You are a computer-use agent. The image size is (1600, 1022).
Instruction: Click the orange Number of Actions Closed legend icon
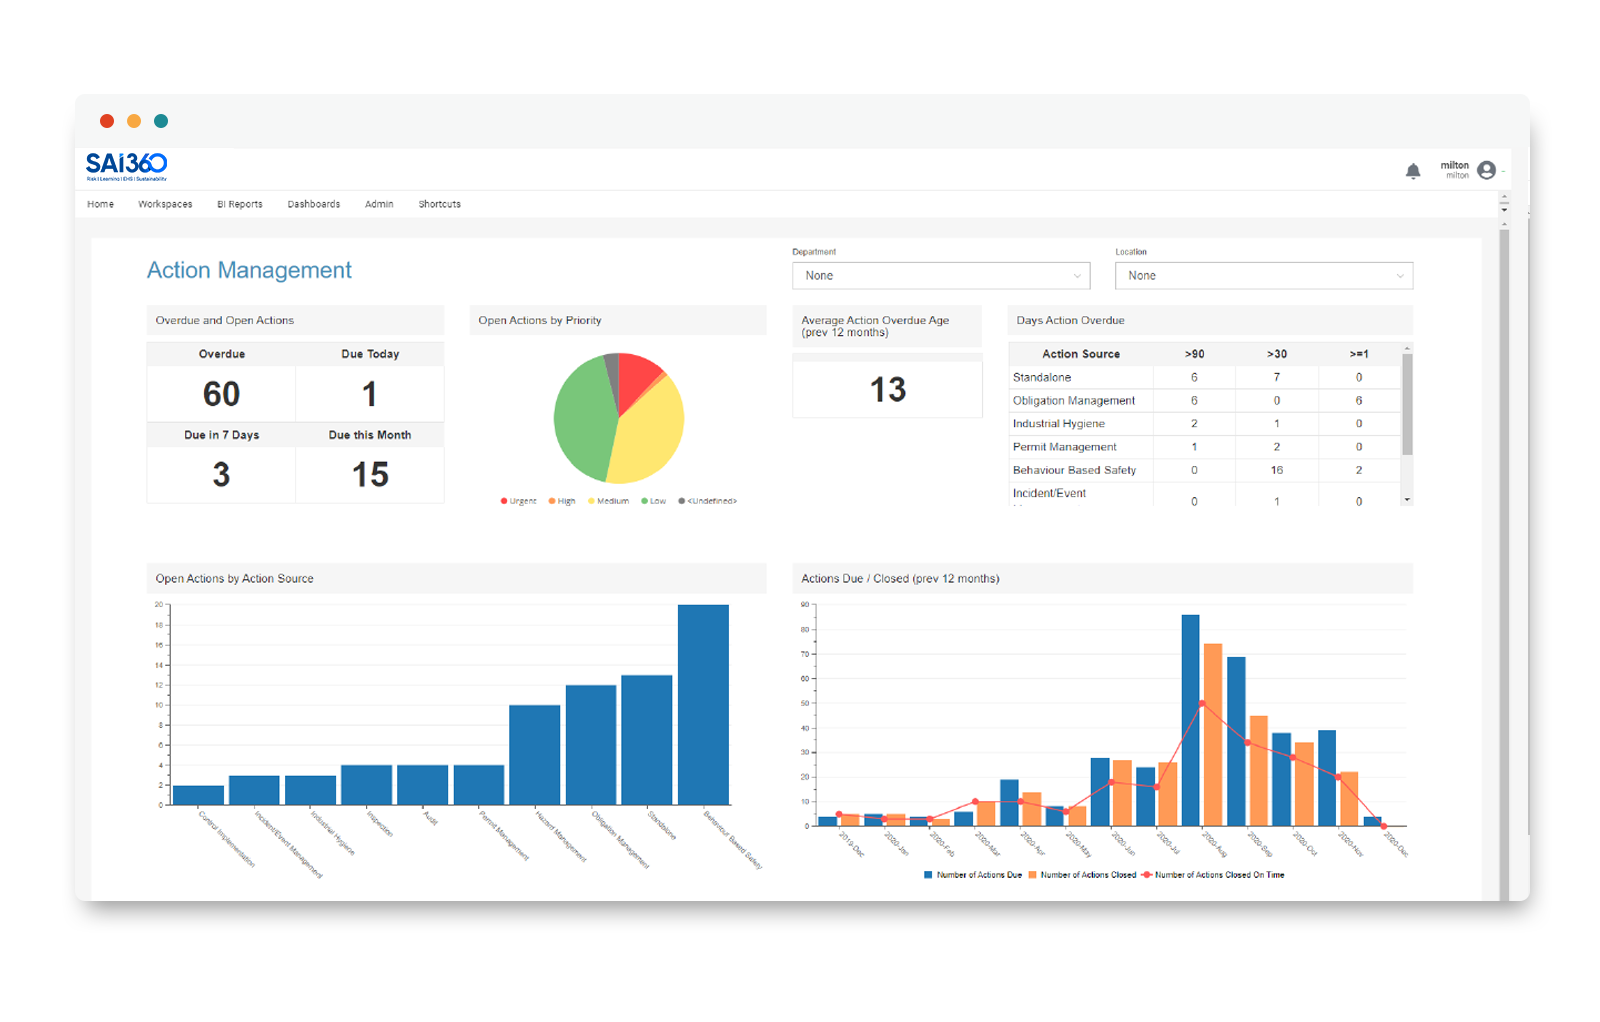(1032, 875)
